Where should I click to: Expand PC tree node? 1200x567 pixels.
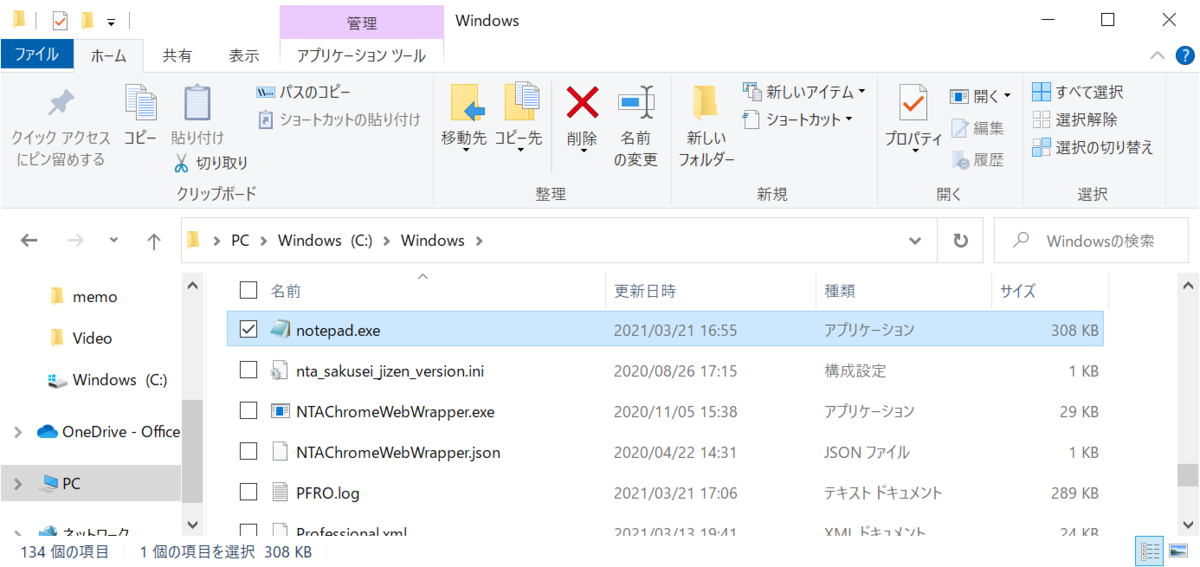(17, 483)
